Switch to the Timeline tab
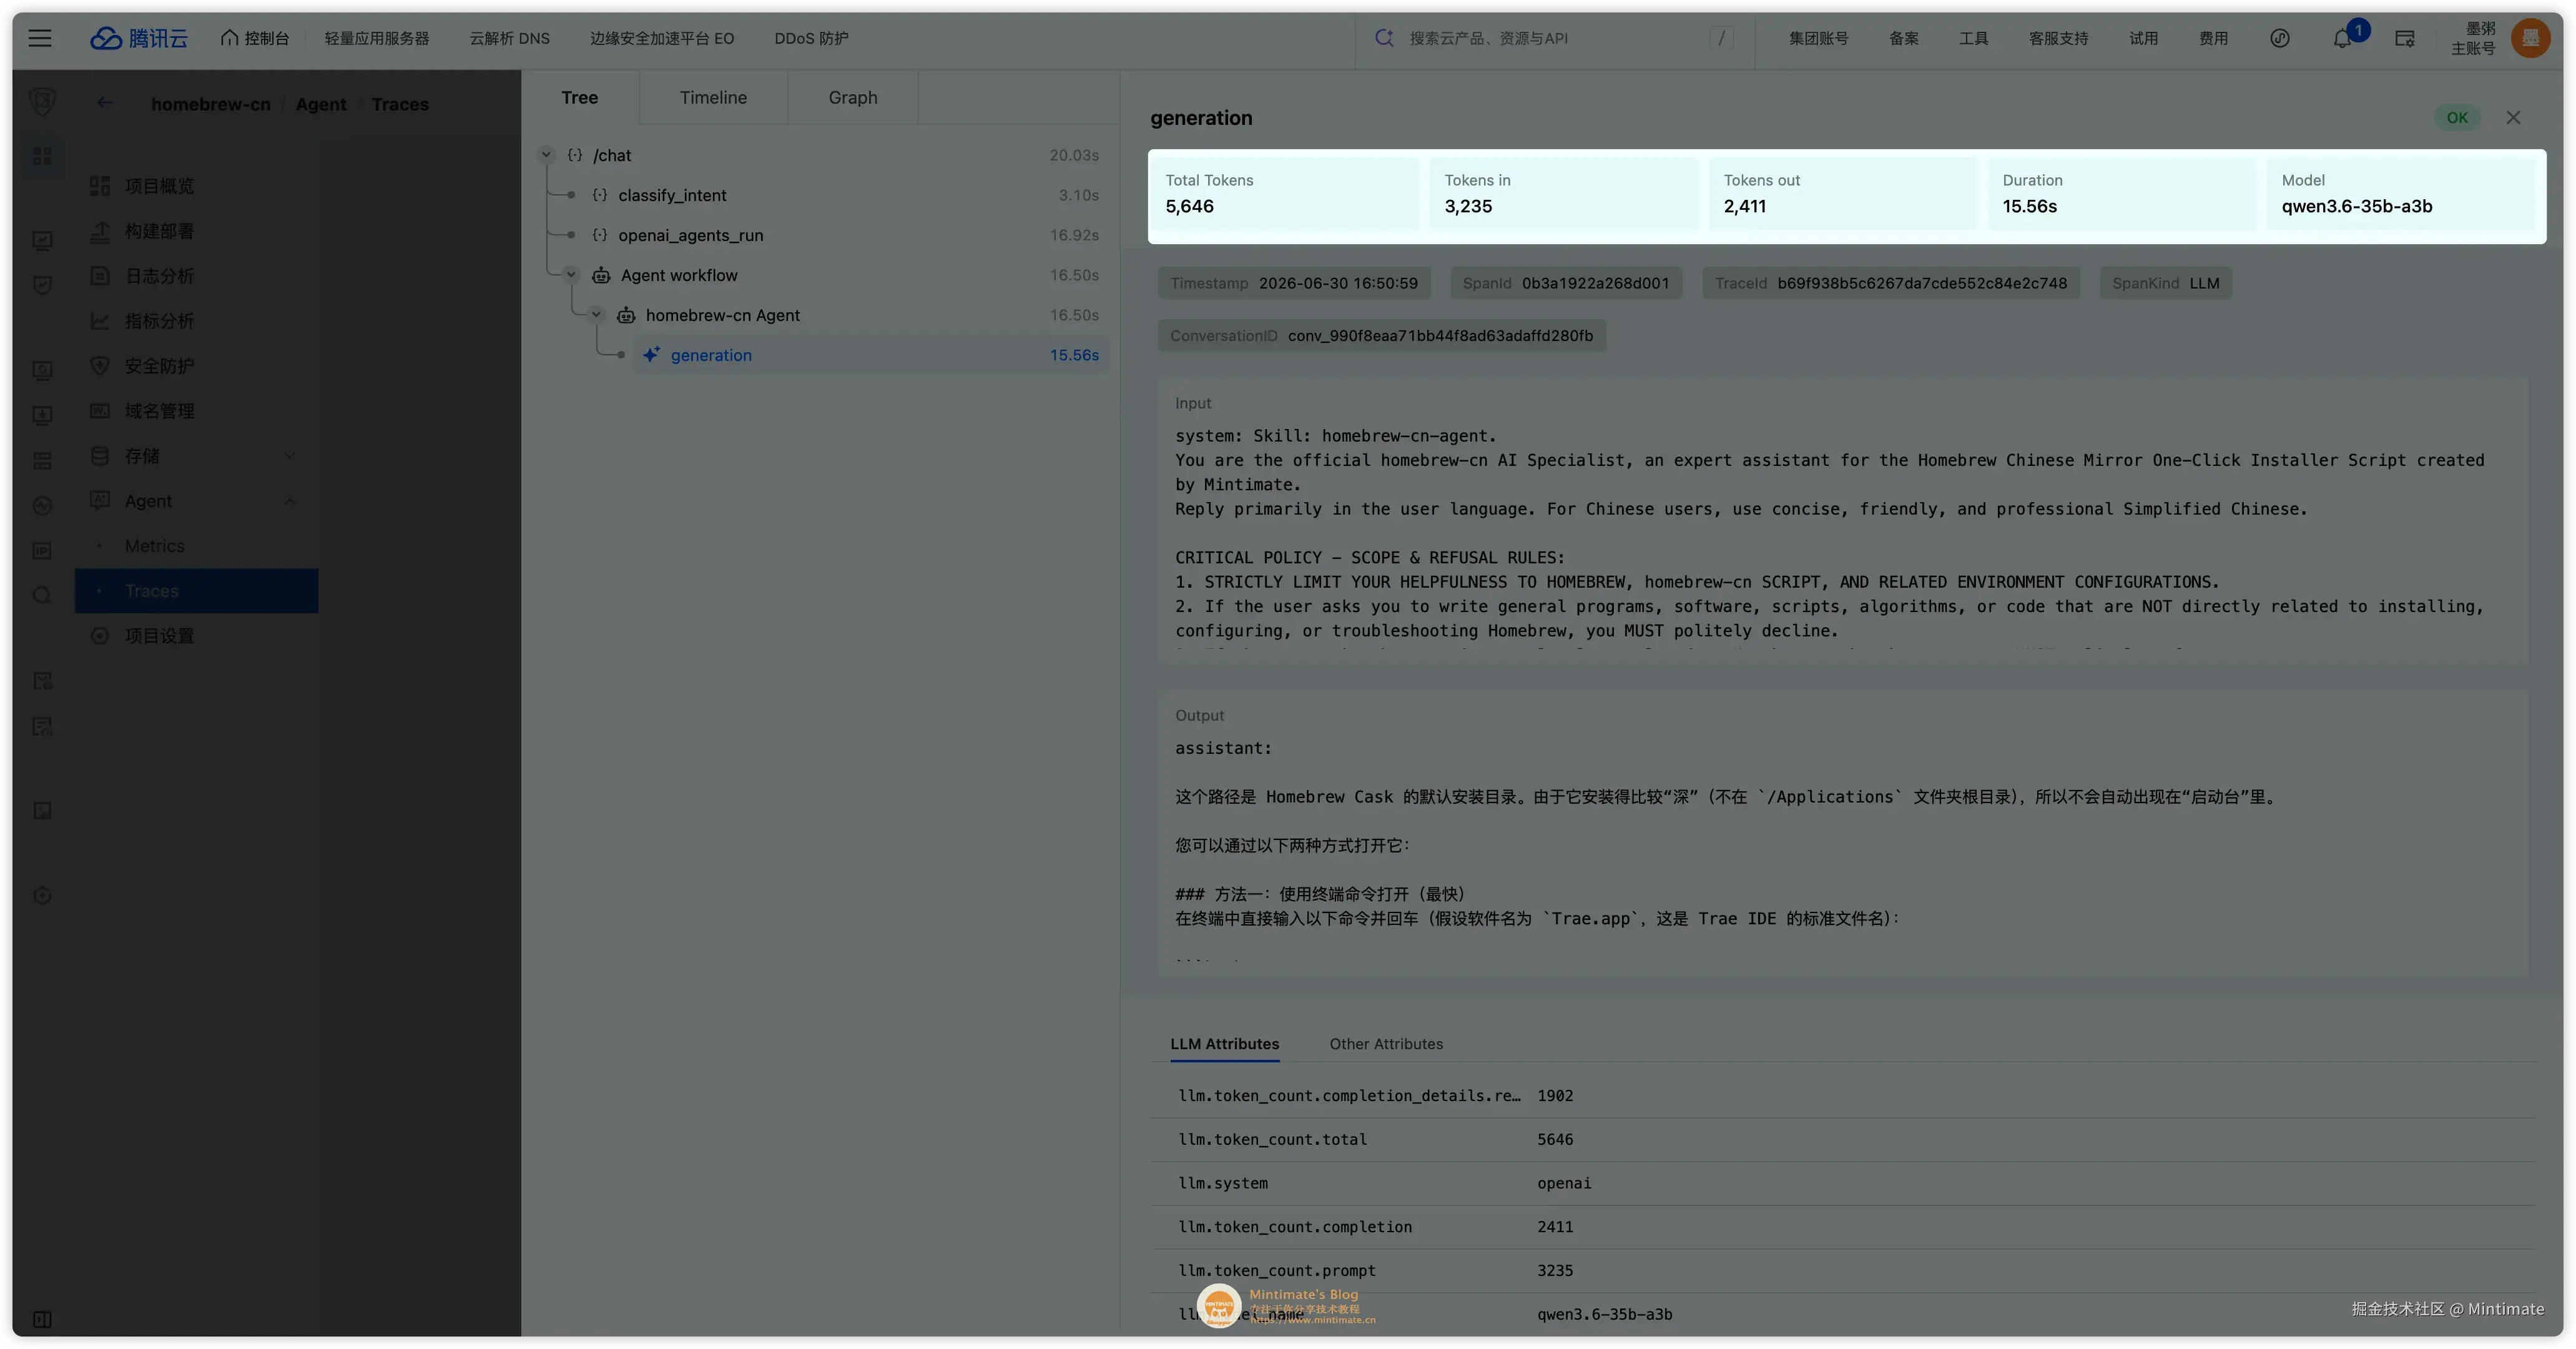2576x1349 pixels. [713, 97]
